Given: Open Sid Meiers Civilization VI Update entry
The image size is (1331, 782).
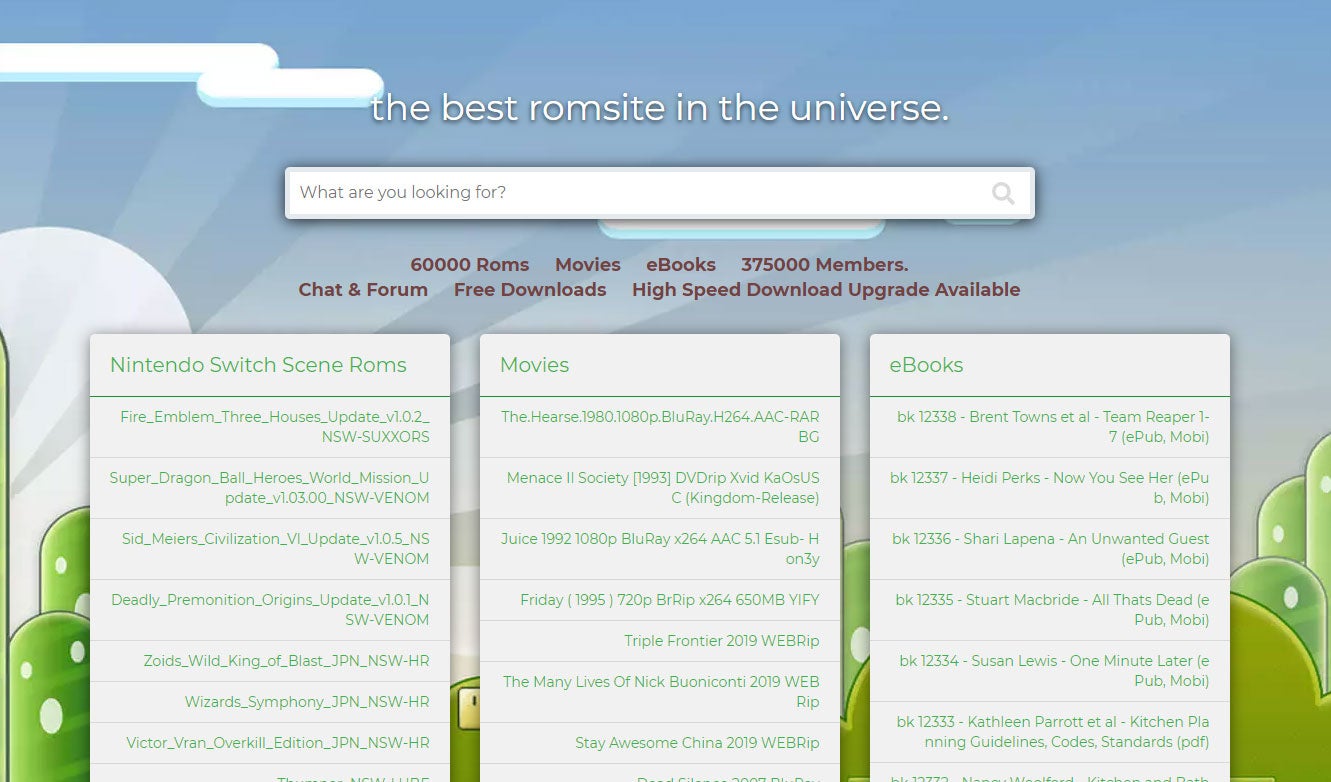Looking at the screenshot, I should click(275, 549).
